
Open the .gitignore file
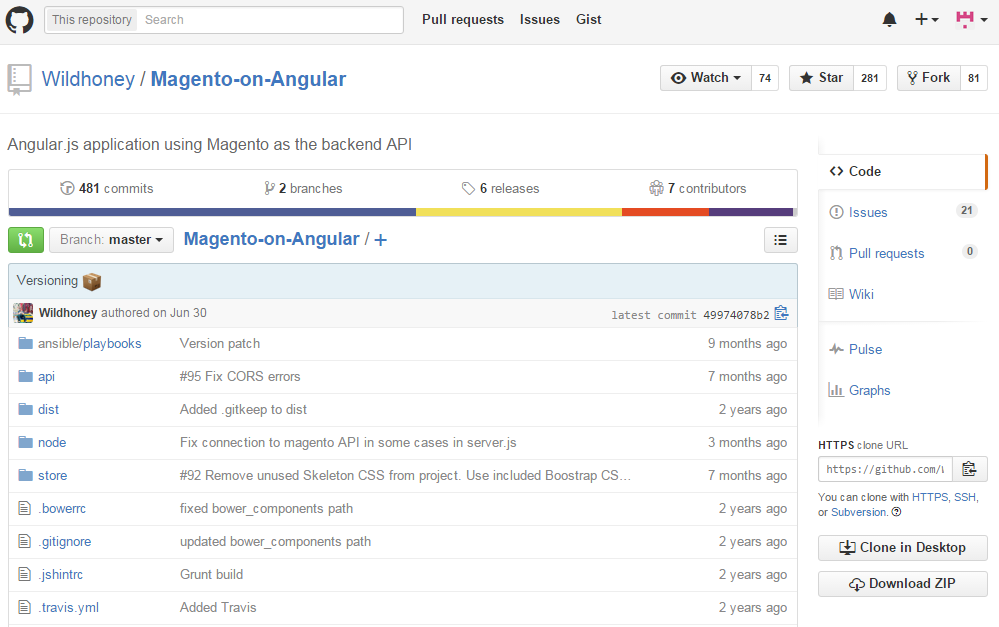[64, 542]
